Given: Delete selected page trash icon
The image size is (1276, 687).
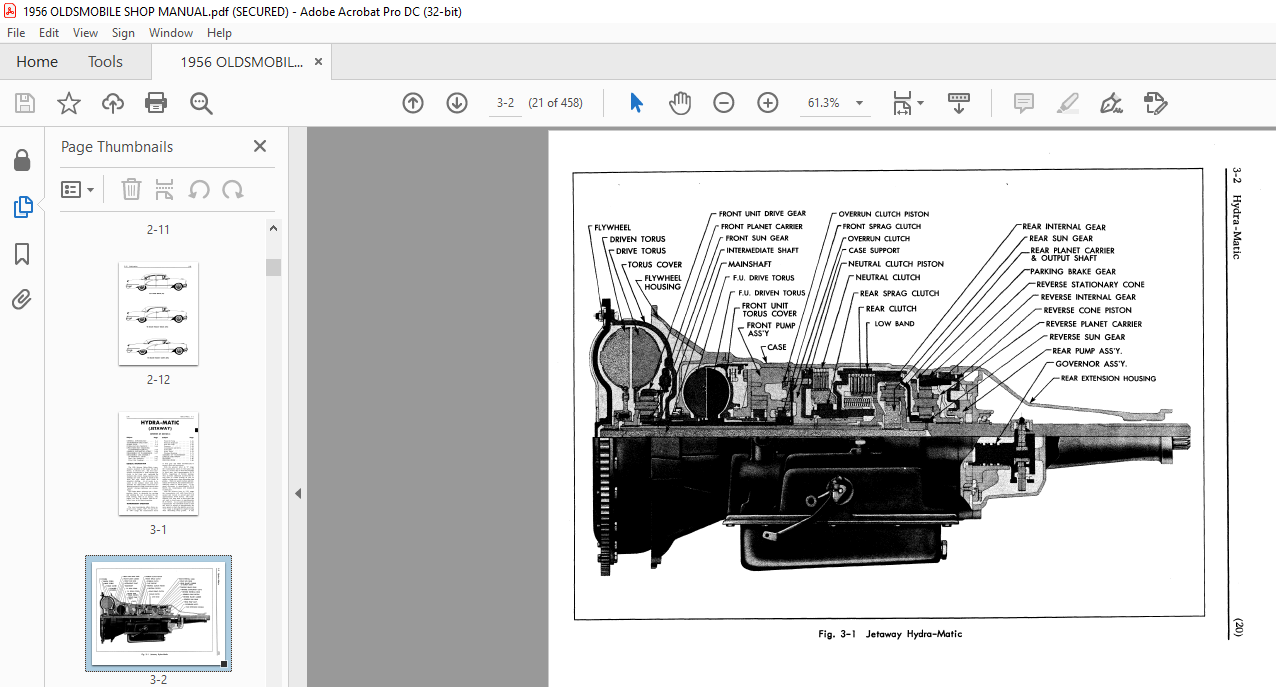Looking at the screenshot, I should click(131, 189).
